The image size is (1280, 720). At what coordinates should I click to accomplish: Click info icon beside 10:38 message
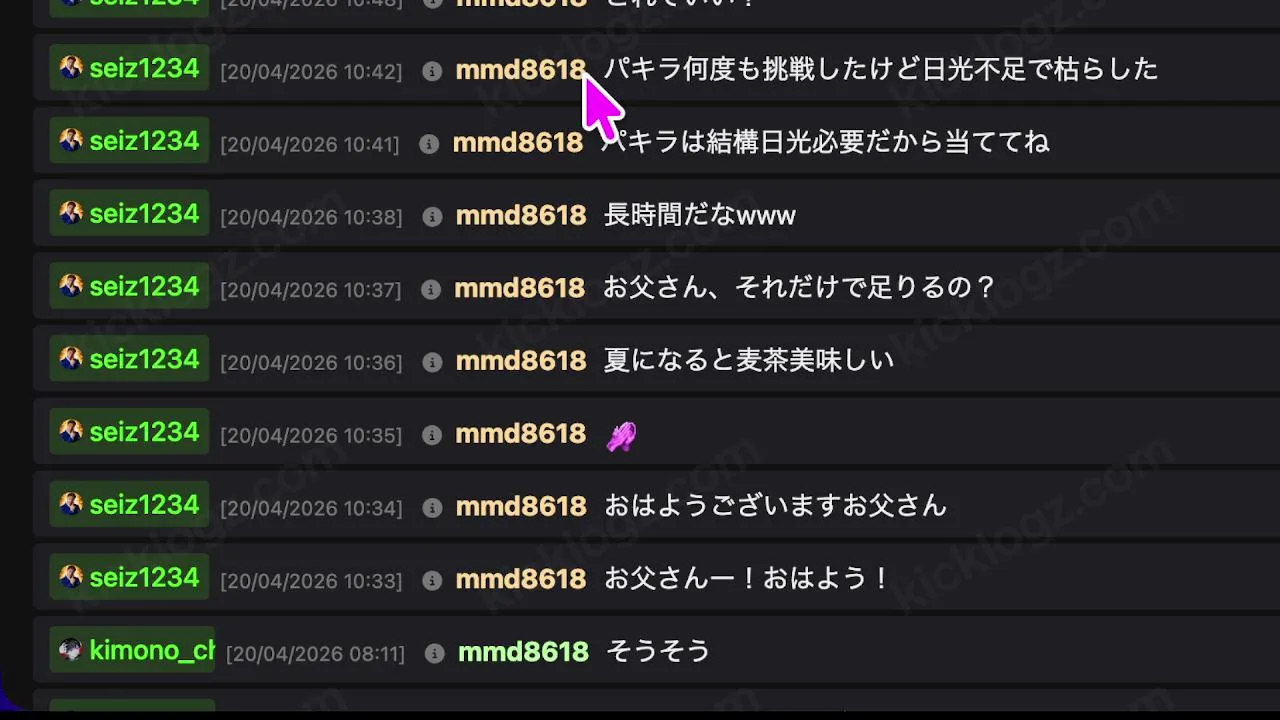(x=432, y=217)
